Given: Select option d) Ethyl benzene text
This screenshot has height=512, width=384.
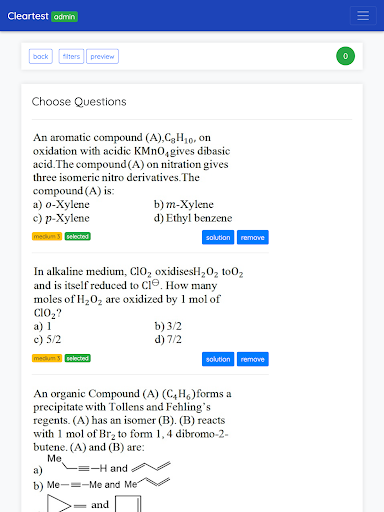Looking at the screenshot, I should 193,218.
